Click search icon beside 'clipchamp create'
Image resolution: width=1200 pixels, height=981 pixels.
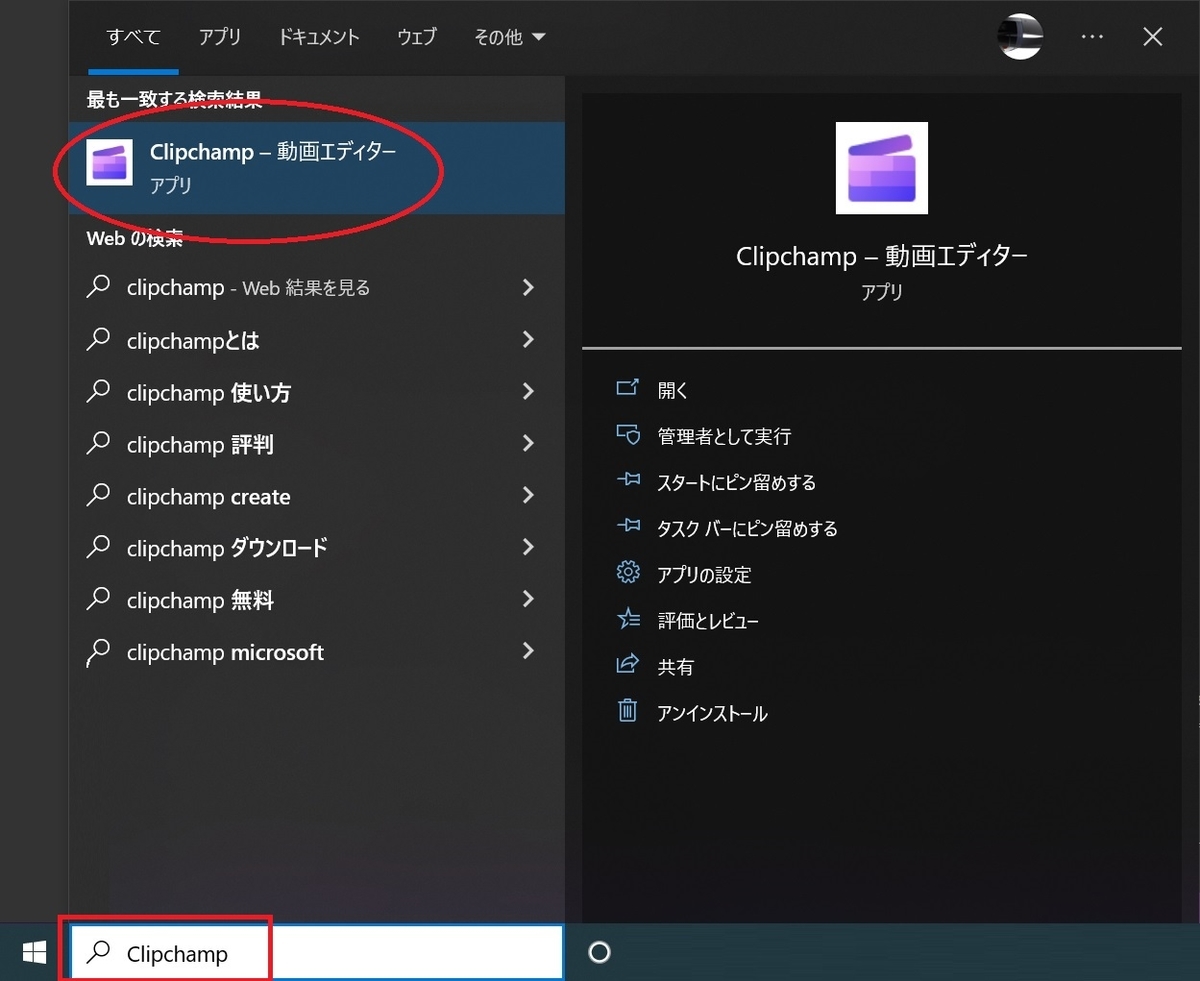click(x=98, y=496)
